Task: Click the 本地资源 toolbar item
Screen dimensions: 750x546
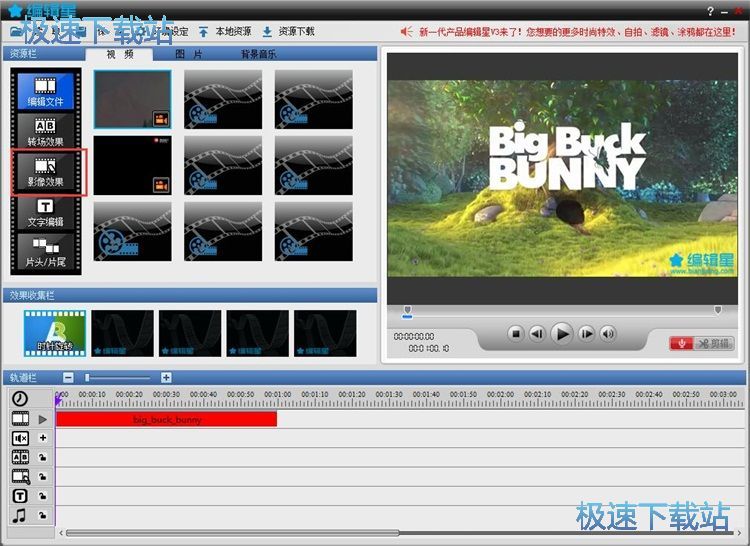Action: (225, 32)
